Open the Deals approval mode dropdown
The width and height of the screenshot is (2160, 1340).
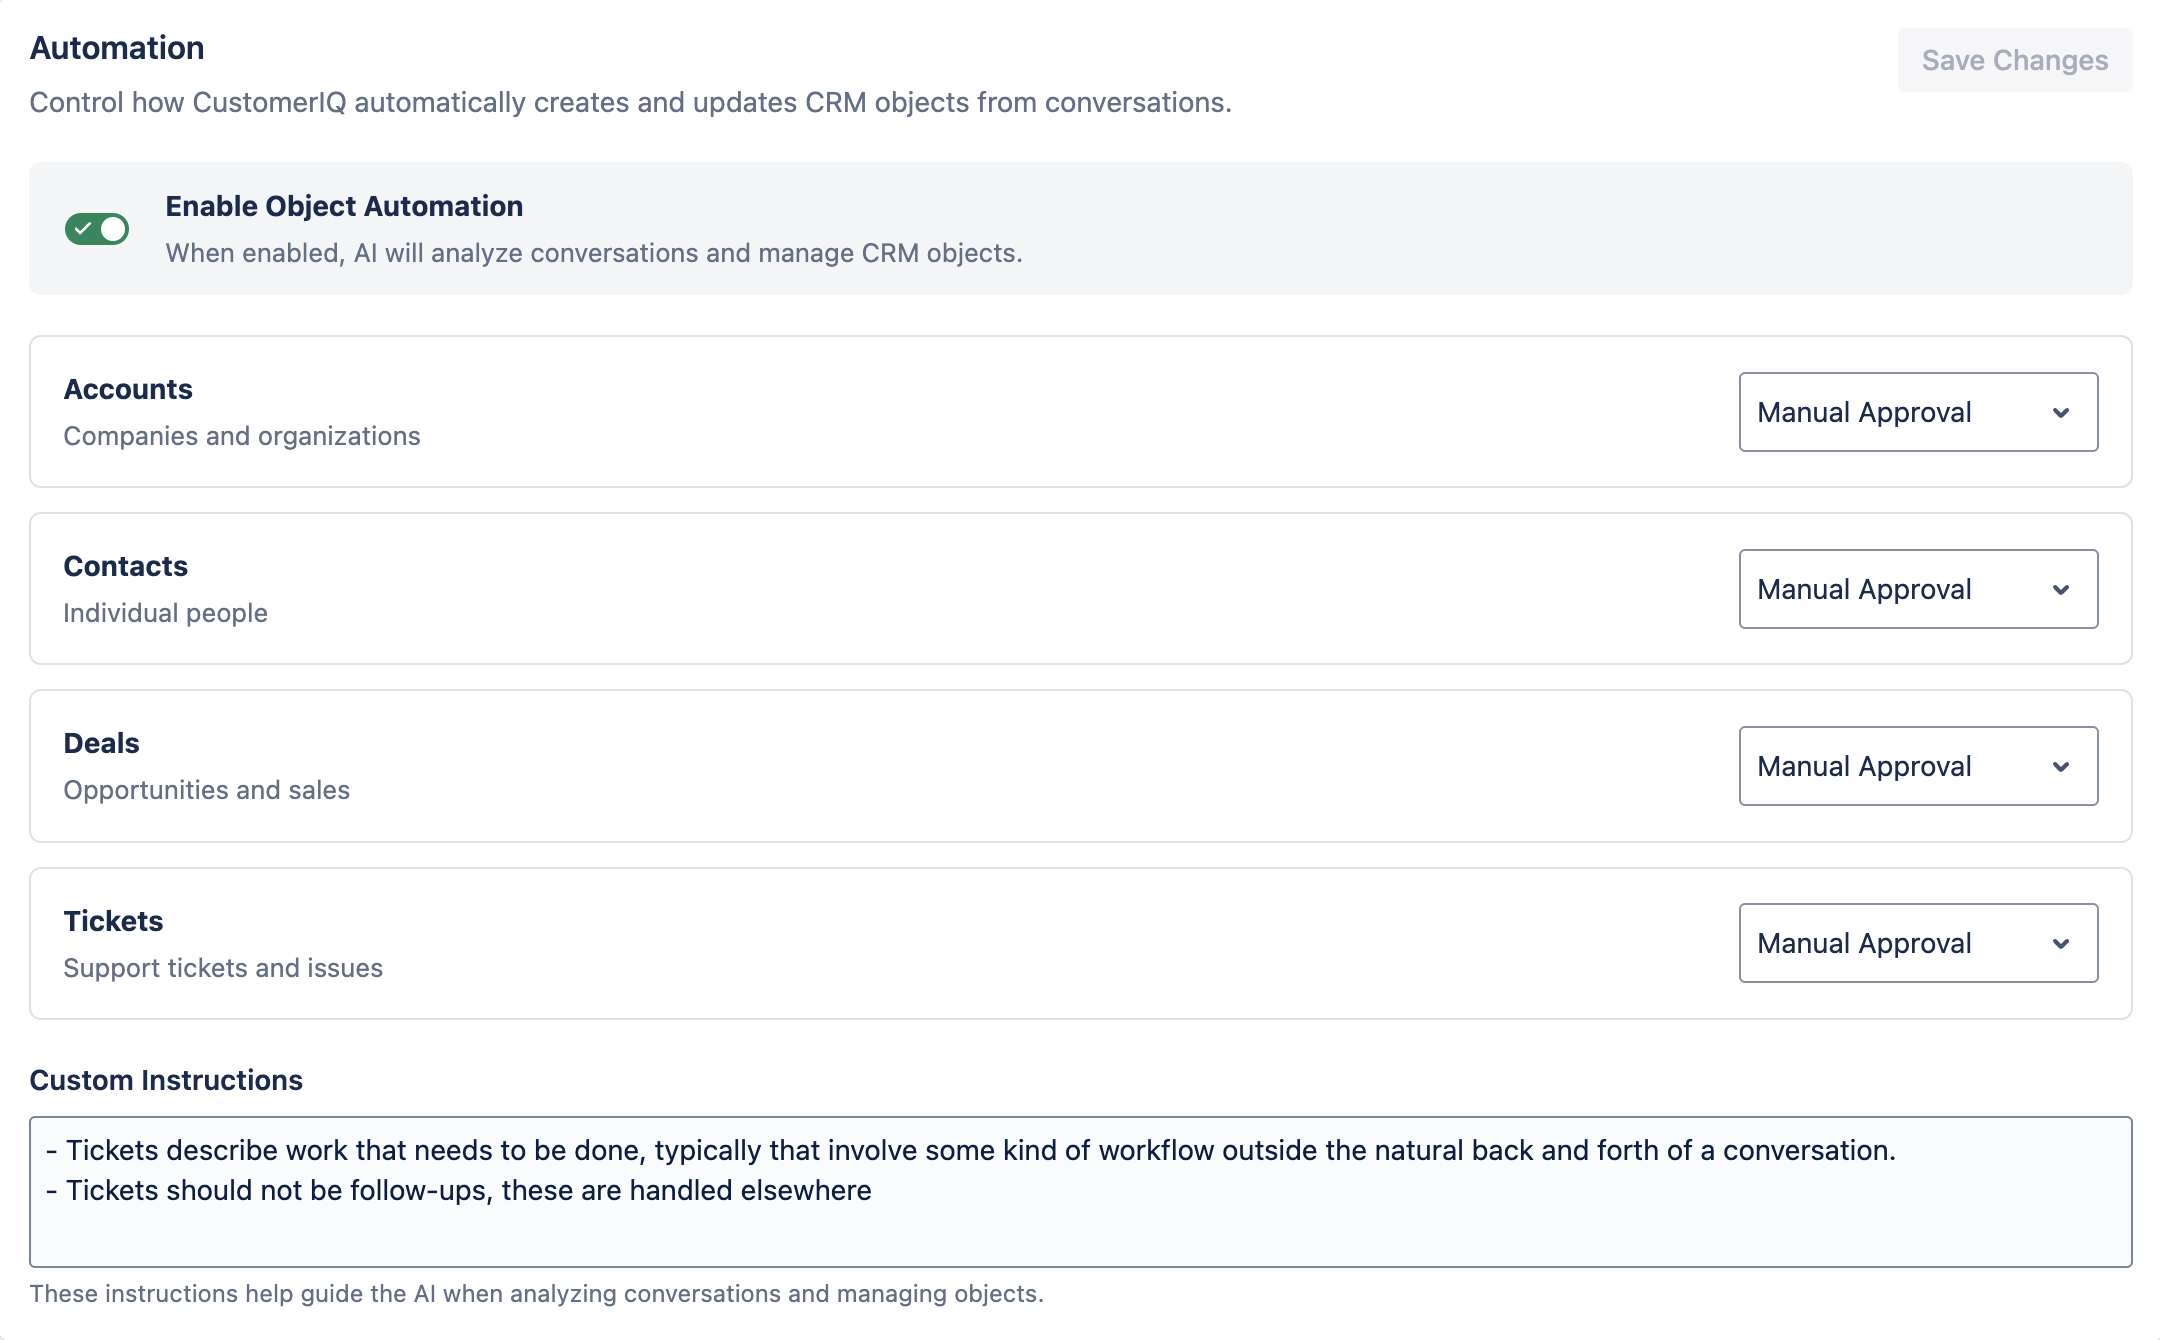1917,766
